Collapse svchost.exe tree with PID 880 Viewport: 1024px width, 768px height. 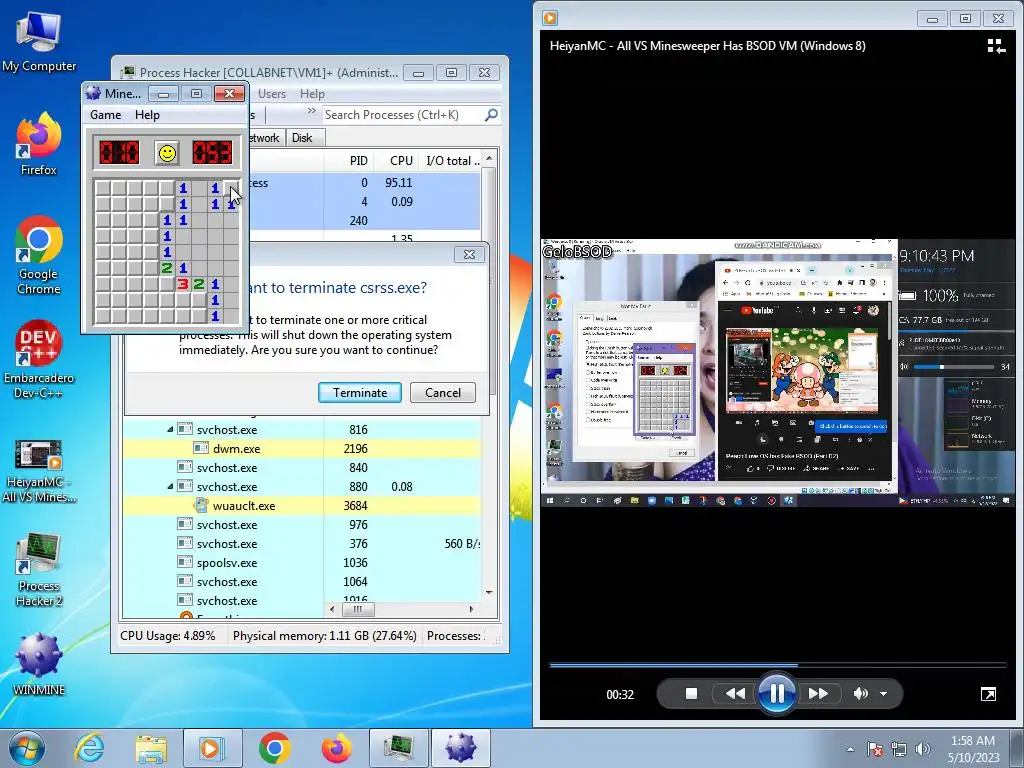[x=170, y=487]
